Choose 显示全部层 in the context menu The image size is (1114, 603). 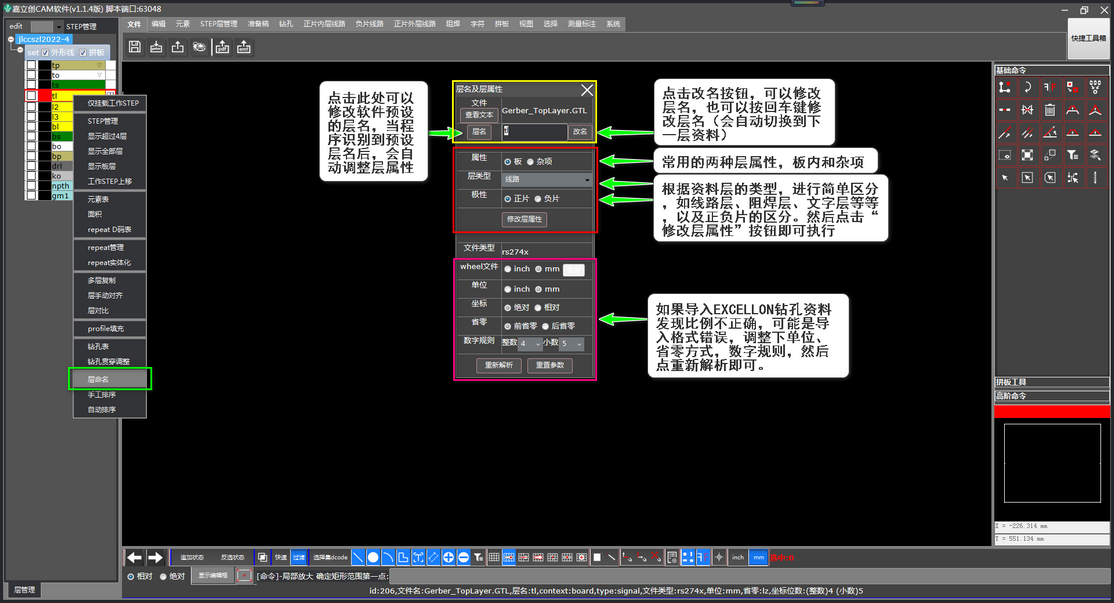point(110,151)
